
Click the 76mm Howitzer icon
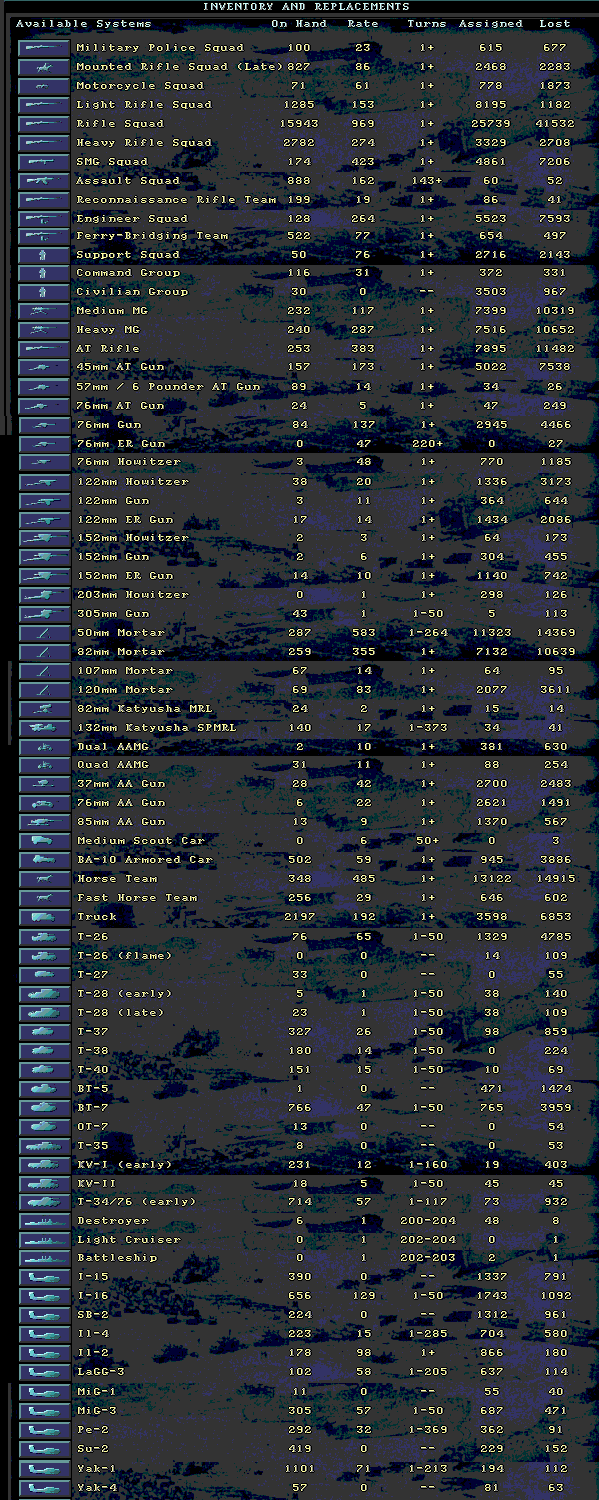[44, 462]
